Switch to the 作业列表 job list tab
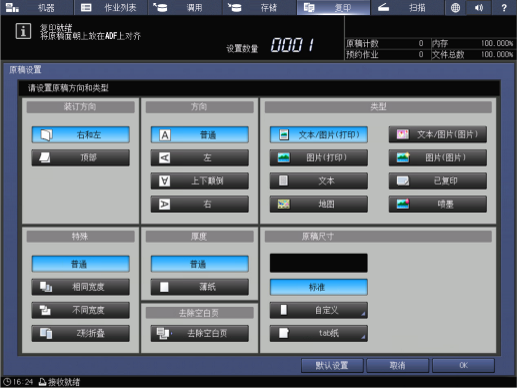 pyautogui.click(x=111, y=7)
